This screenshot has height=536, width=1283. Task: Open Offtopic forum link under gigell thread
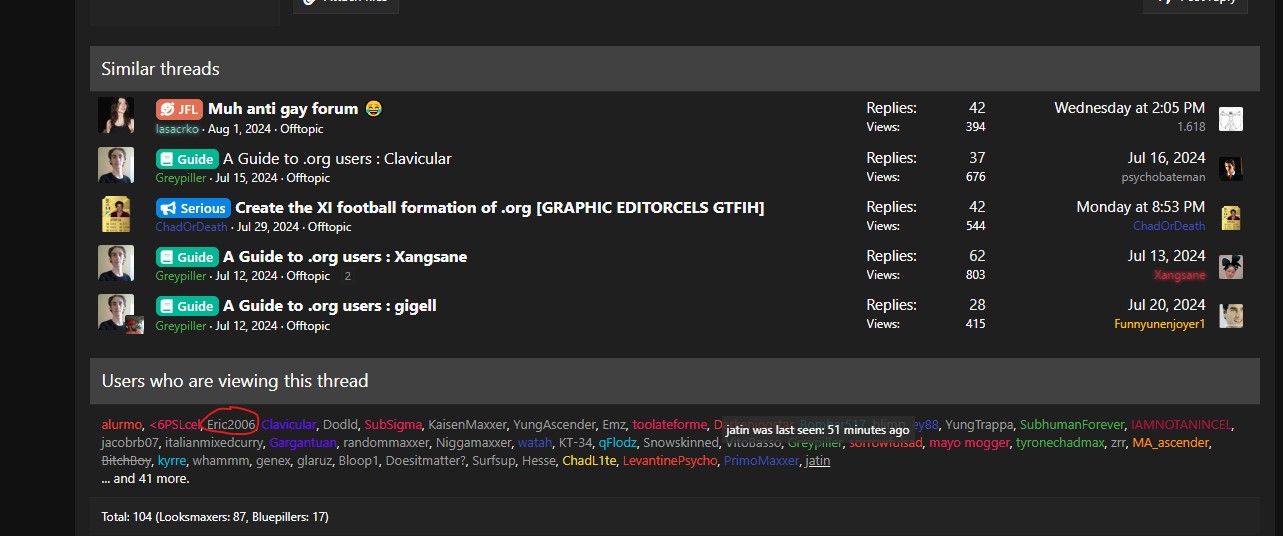(308, 326)
